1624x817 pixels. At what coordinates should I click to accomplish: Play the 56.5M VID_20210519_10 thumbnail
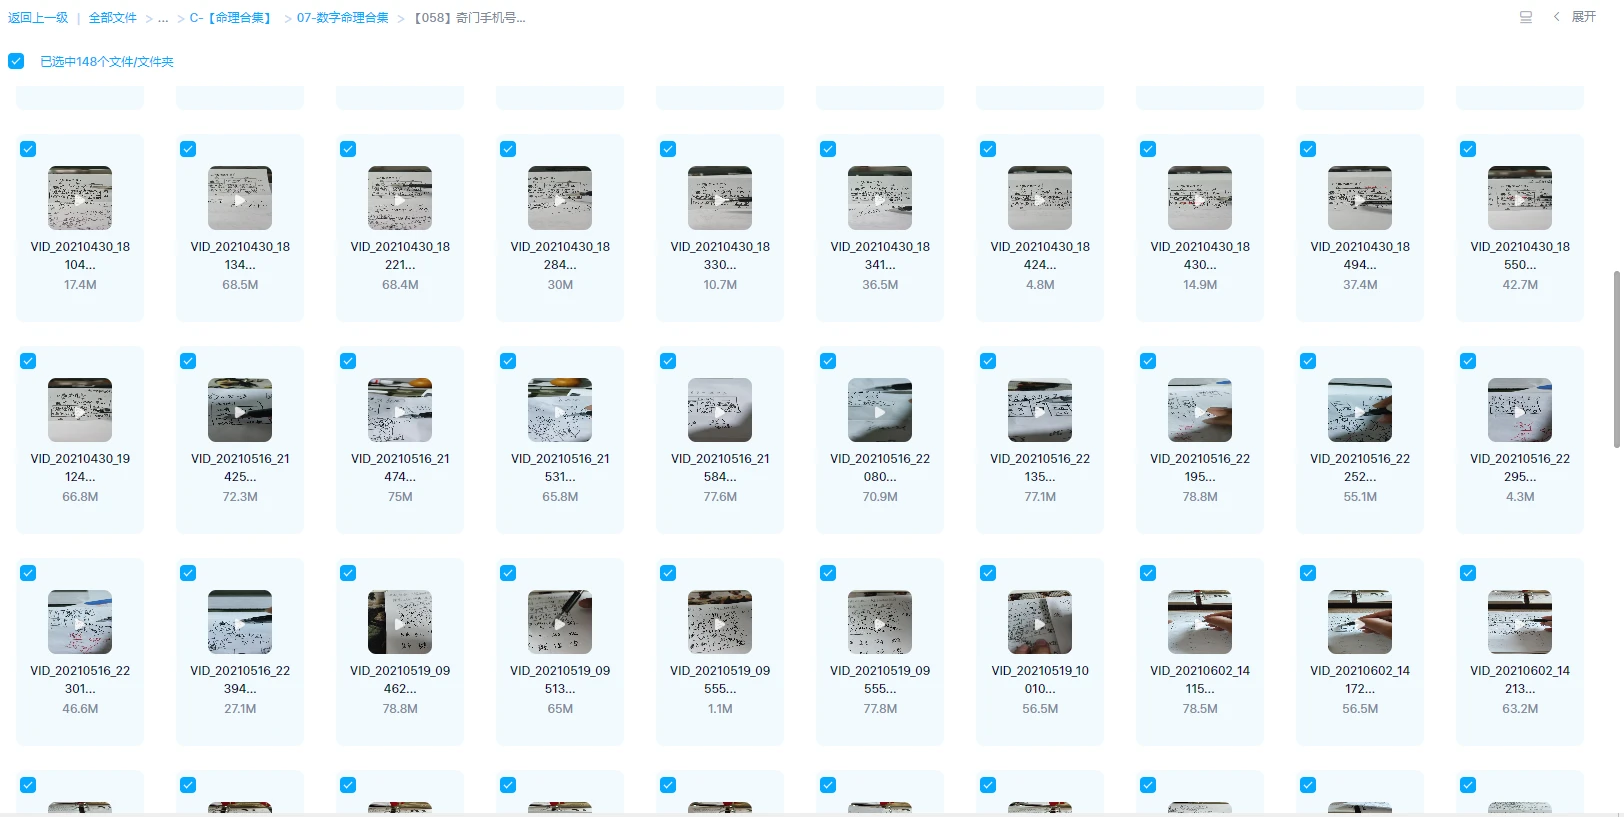pyautogui.click(x=1040, y=622)
